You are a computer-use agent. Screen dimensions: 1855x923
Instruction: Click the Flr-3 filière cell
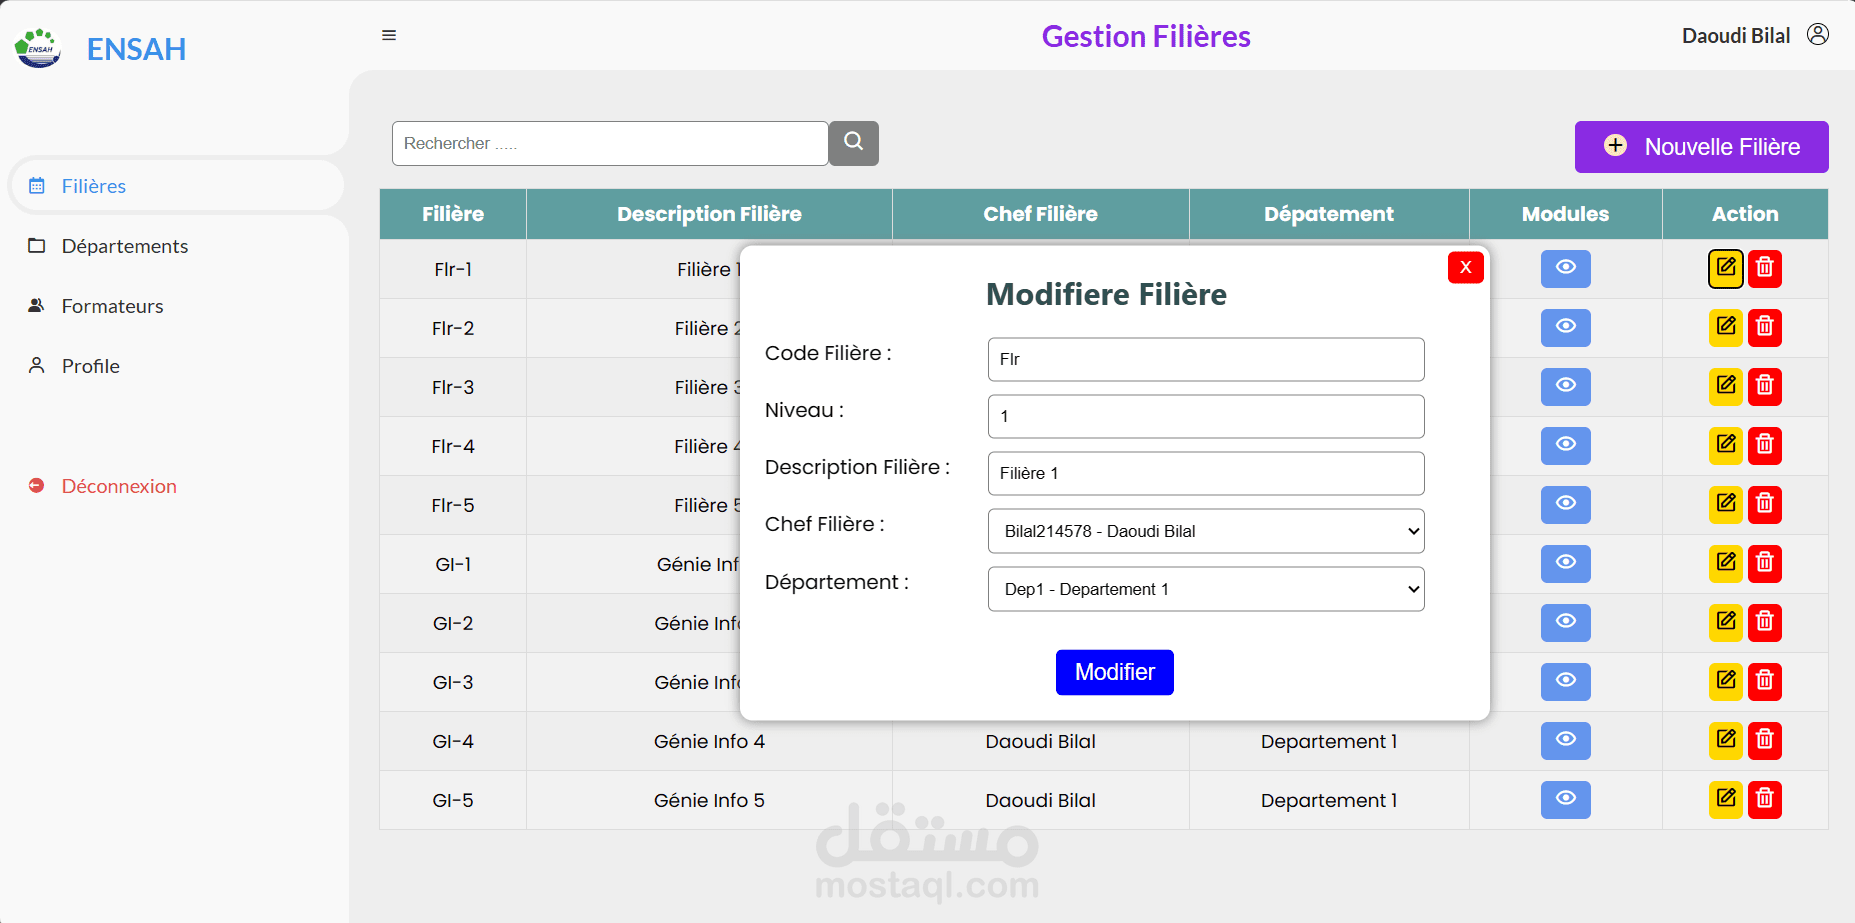pos(453,387)
